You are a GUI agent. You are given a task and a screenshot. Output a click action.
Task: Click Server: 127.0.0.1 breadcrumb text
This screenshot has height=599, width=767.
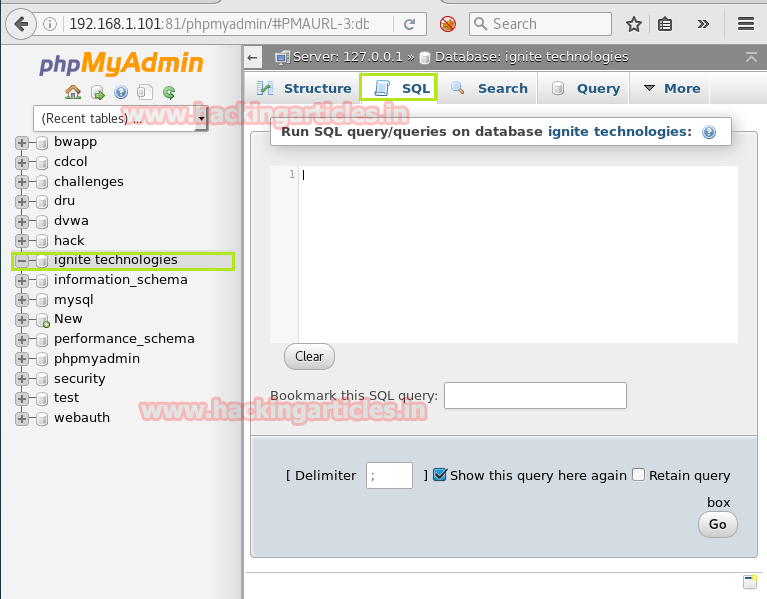coord(348,57)
